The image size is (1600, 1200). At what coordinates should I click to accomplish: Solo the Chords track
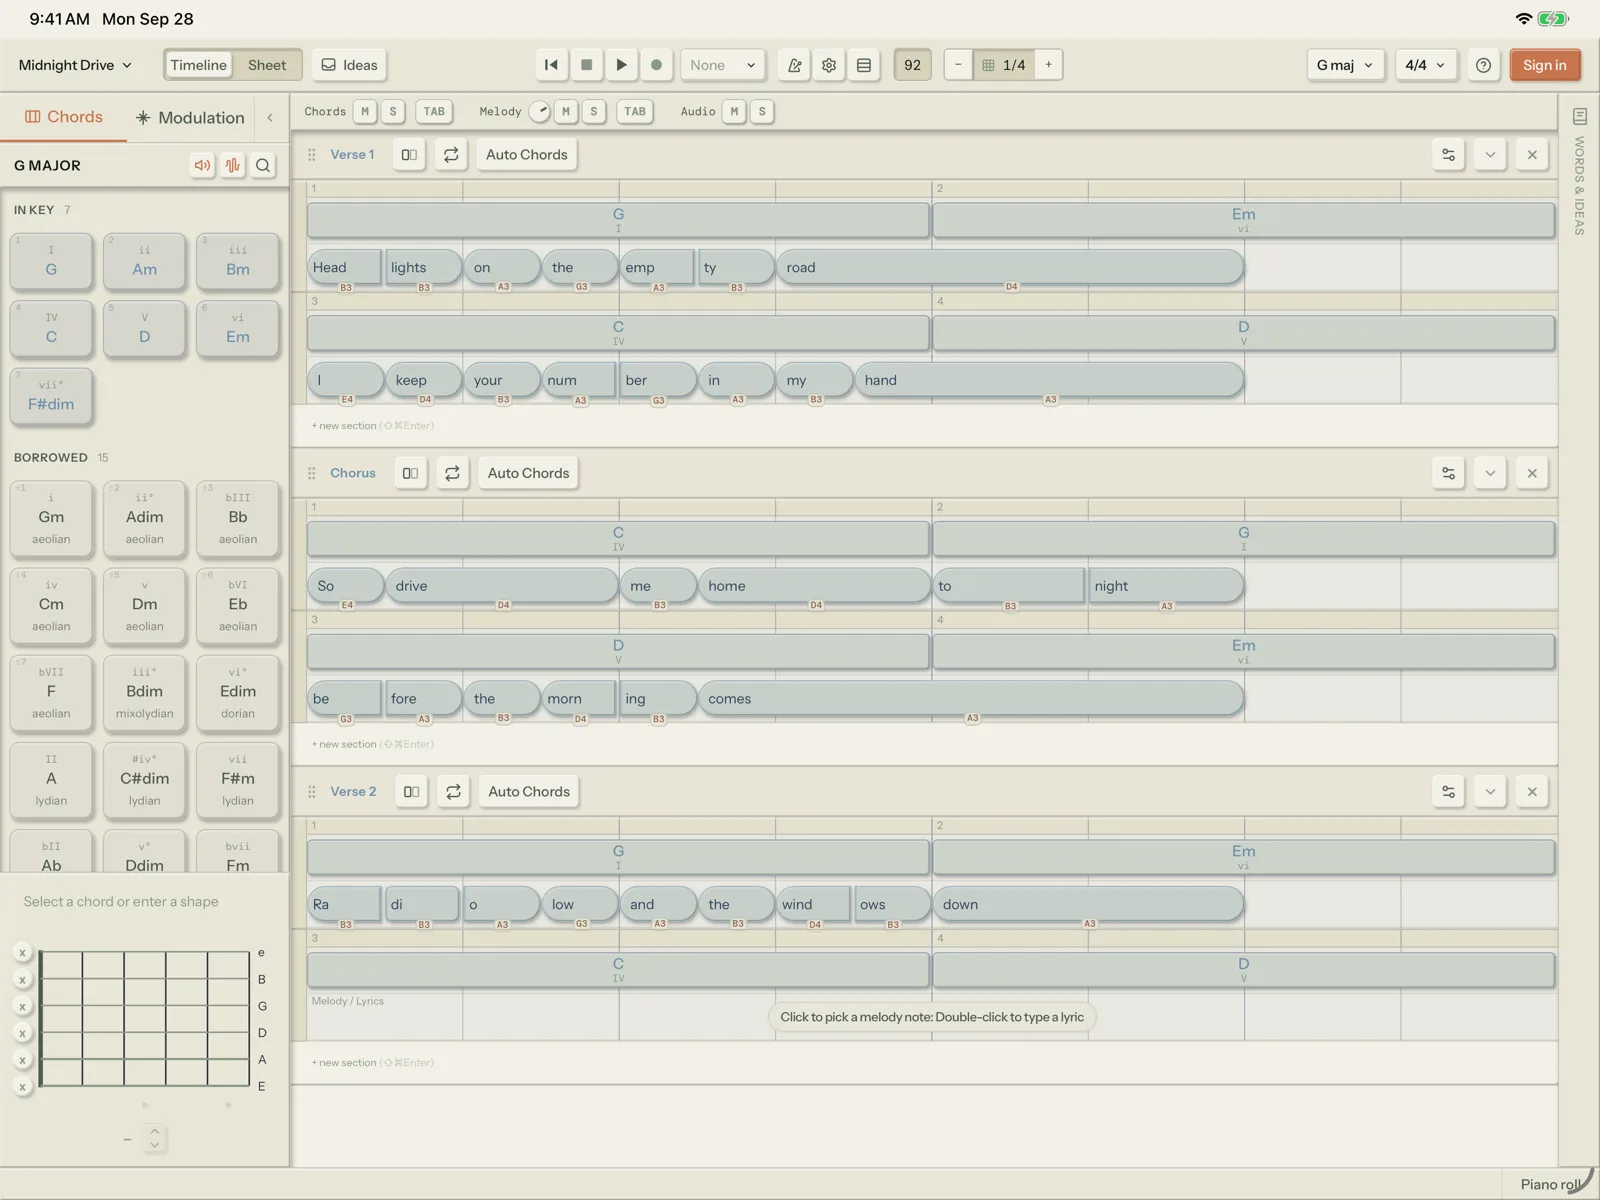(x=393, y=111)
